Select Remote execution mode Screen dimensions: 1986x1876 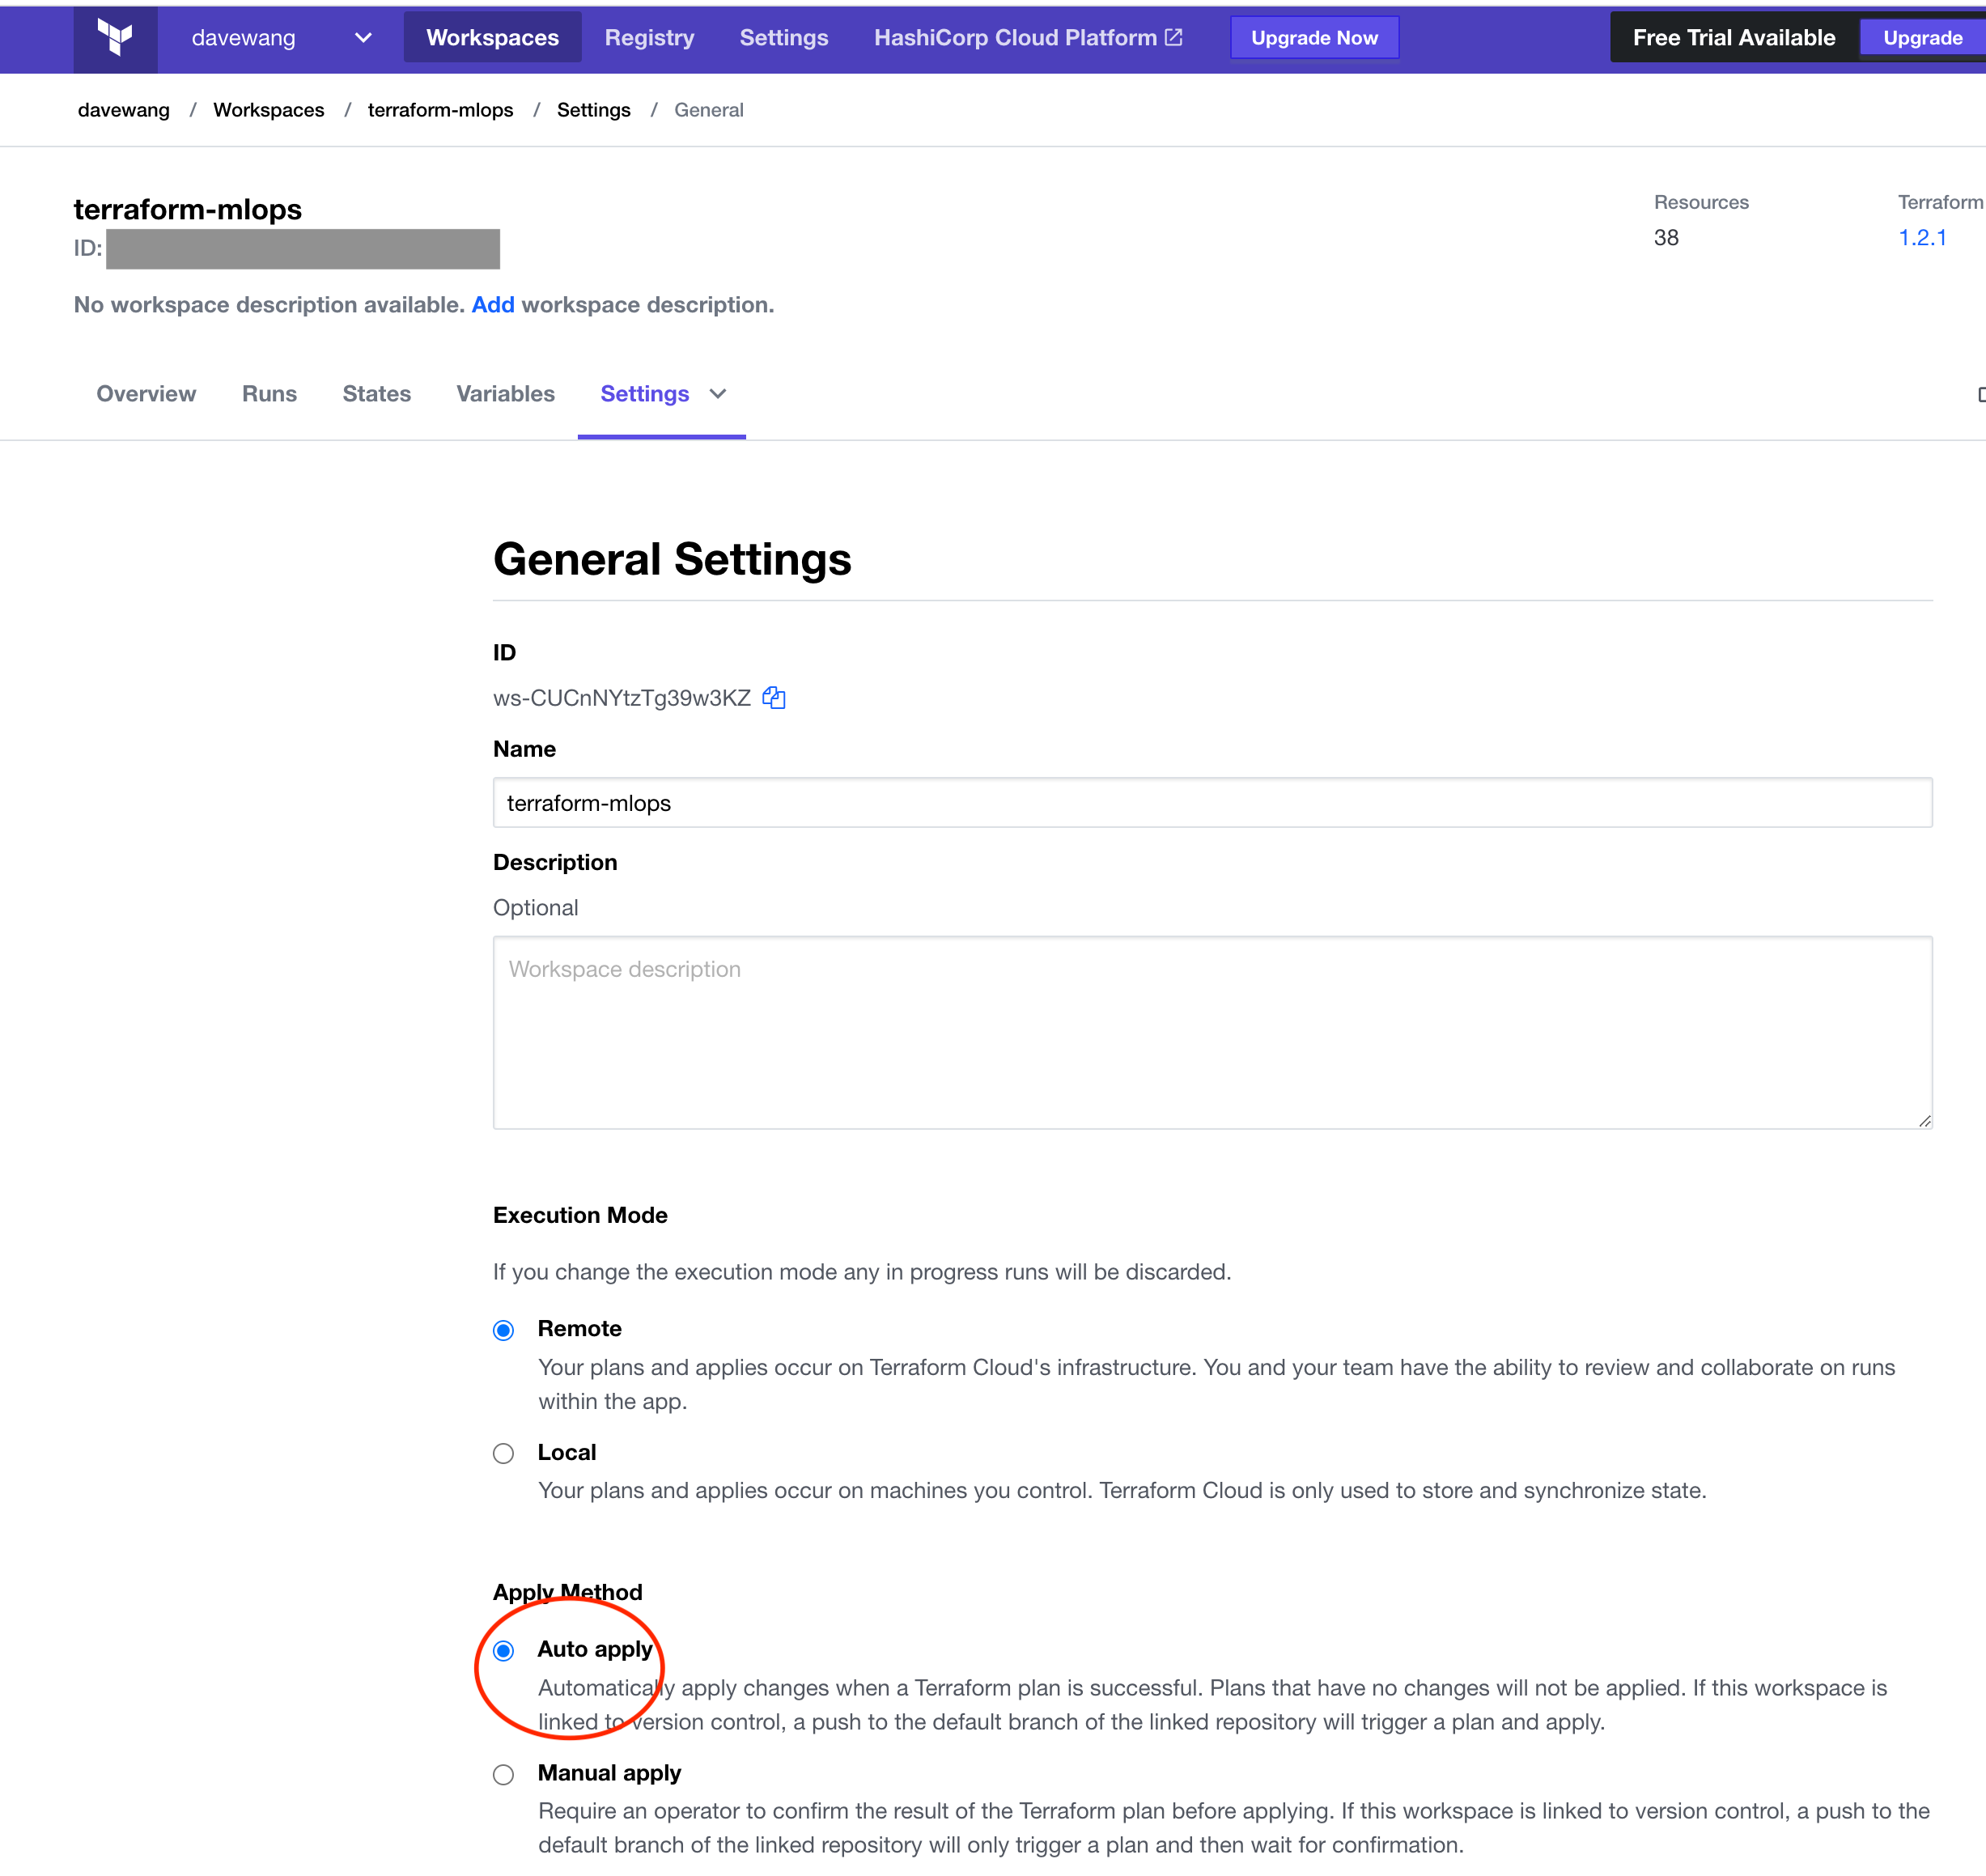point(504,1330)
